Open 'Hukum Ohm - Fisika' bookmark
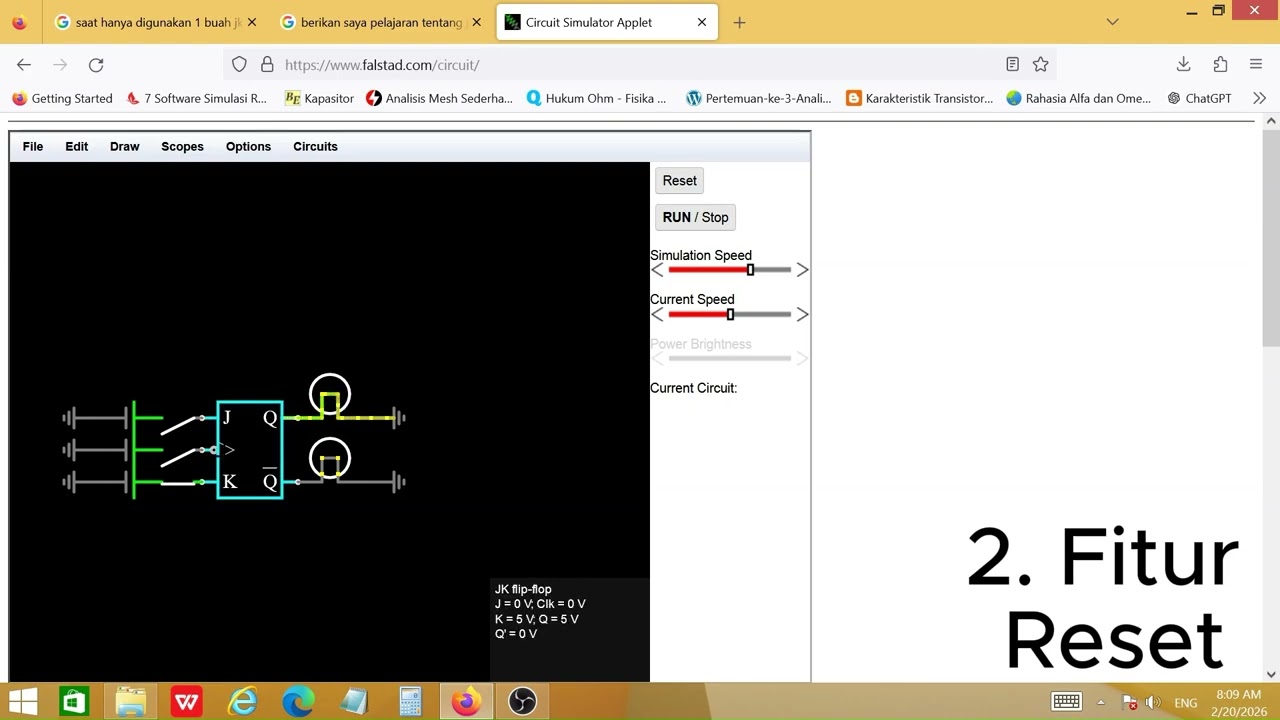This screenshot has height=720, width=1280. pyautogui.click(x=596, y=98)
